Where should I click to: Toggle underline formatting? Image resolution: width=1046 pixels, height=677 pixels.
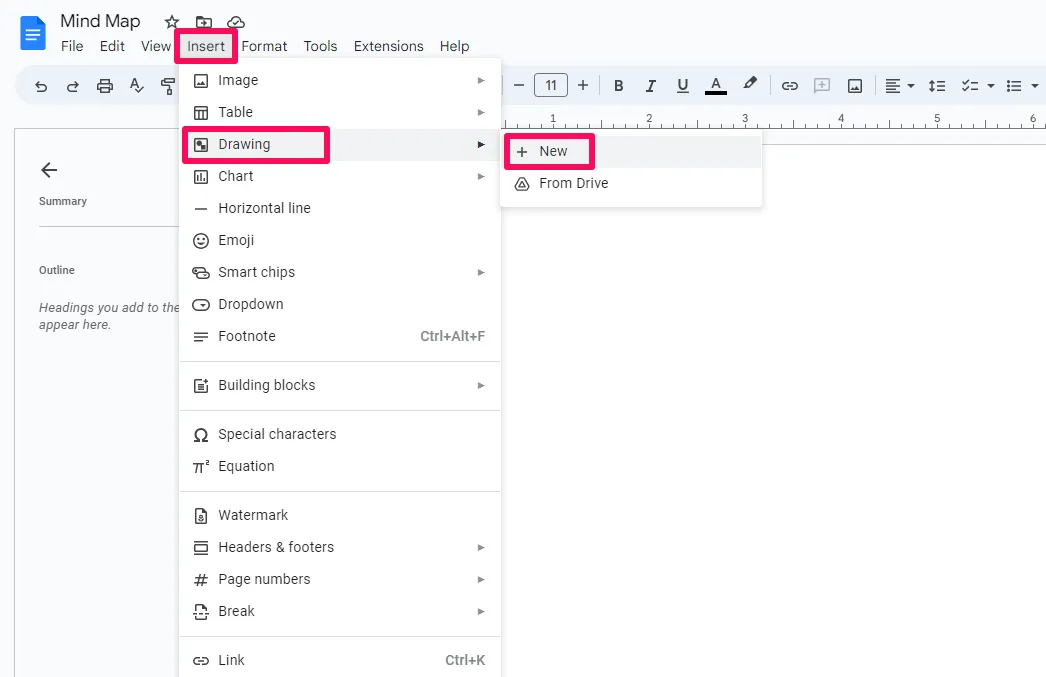[x=682, y=85]
